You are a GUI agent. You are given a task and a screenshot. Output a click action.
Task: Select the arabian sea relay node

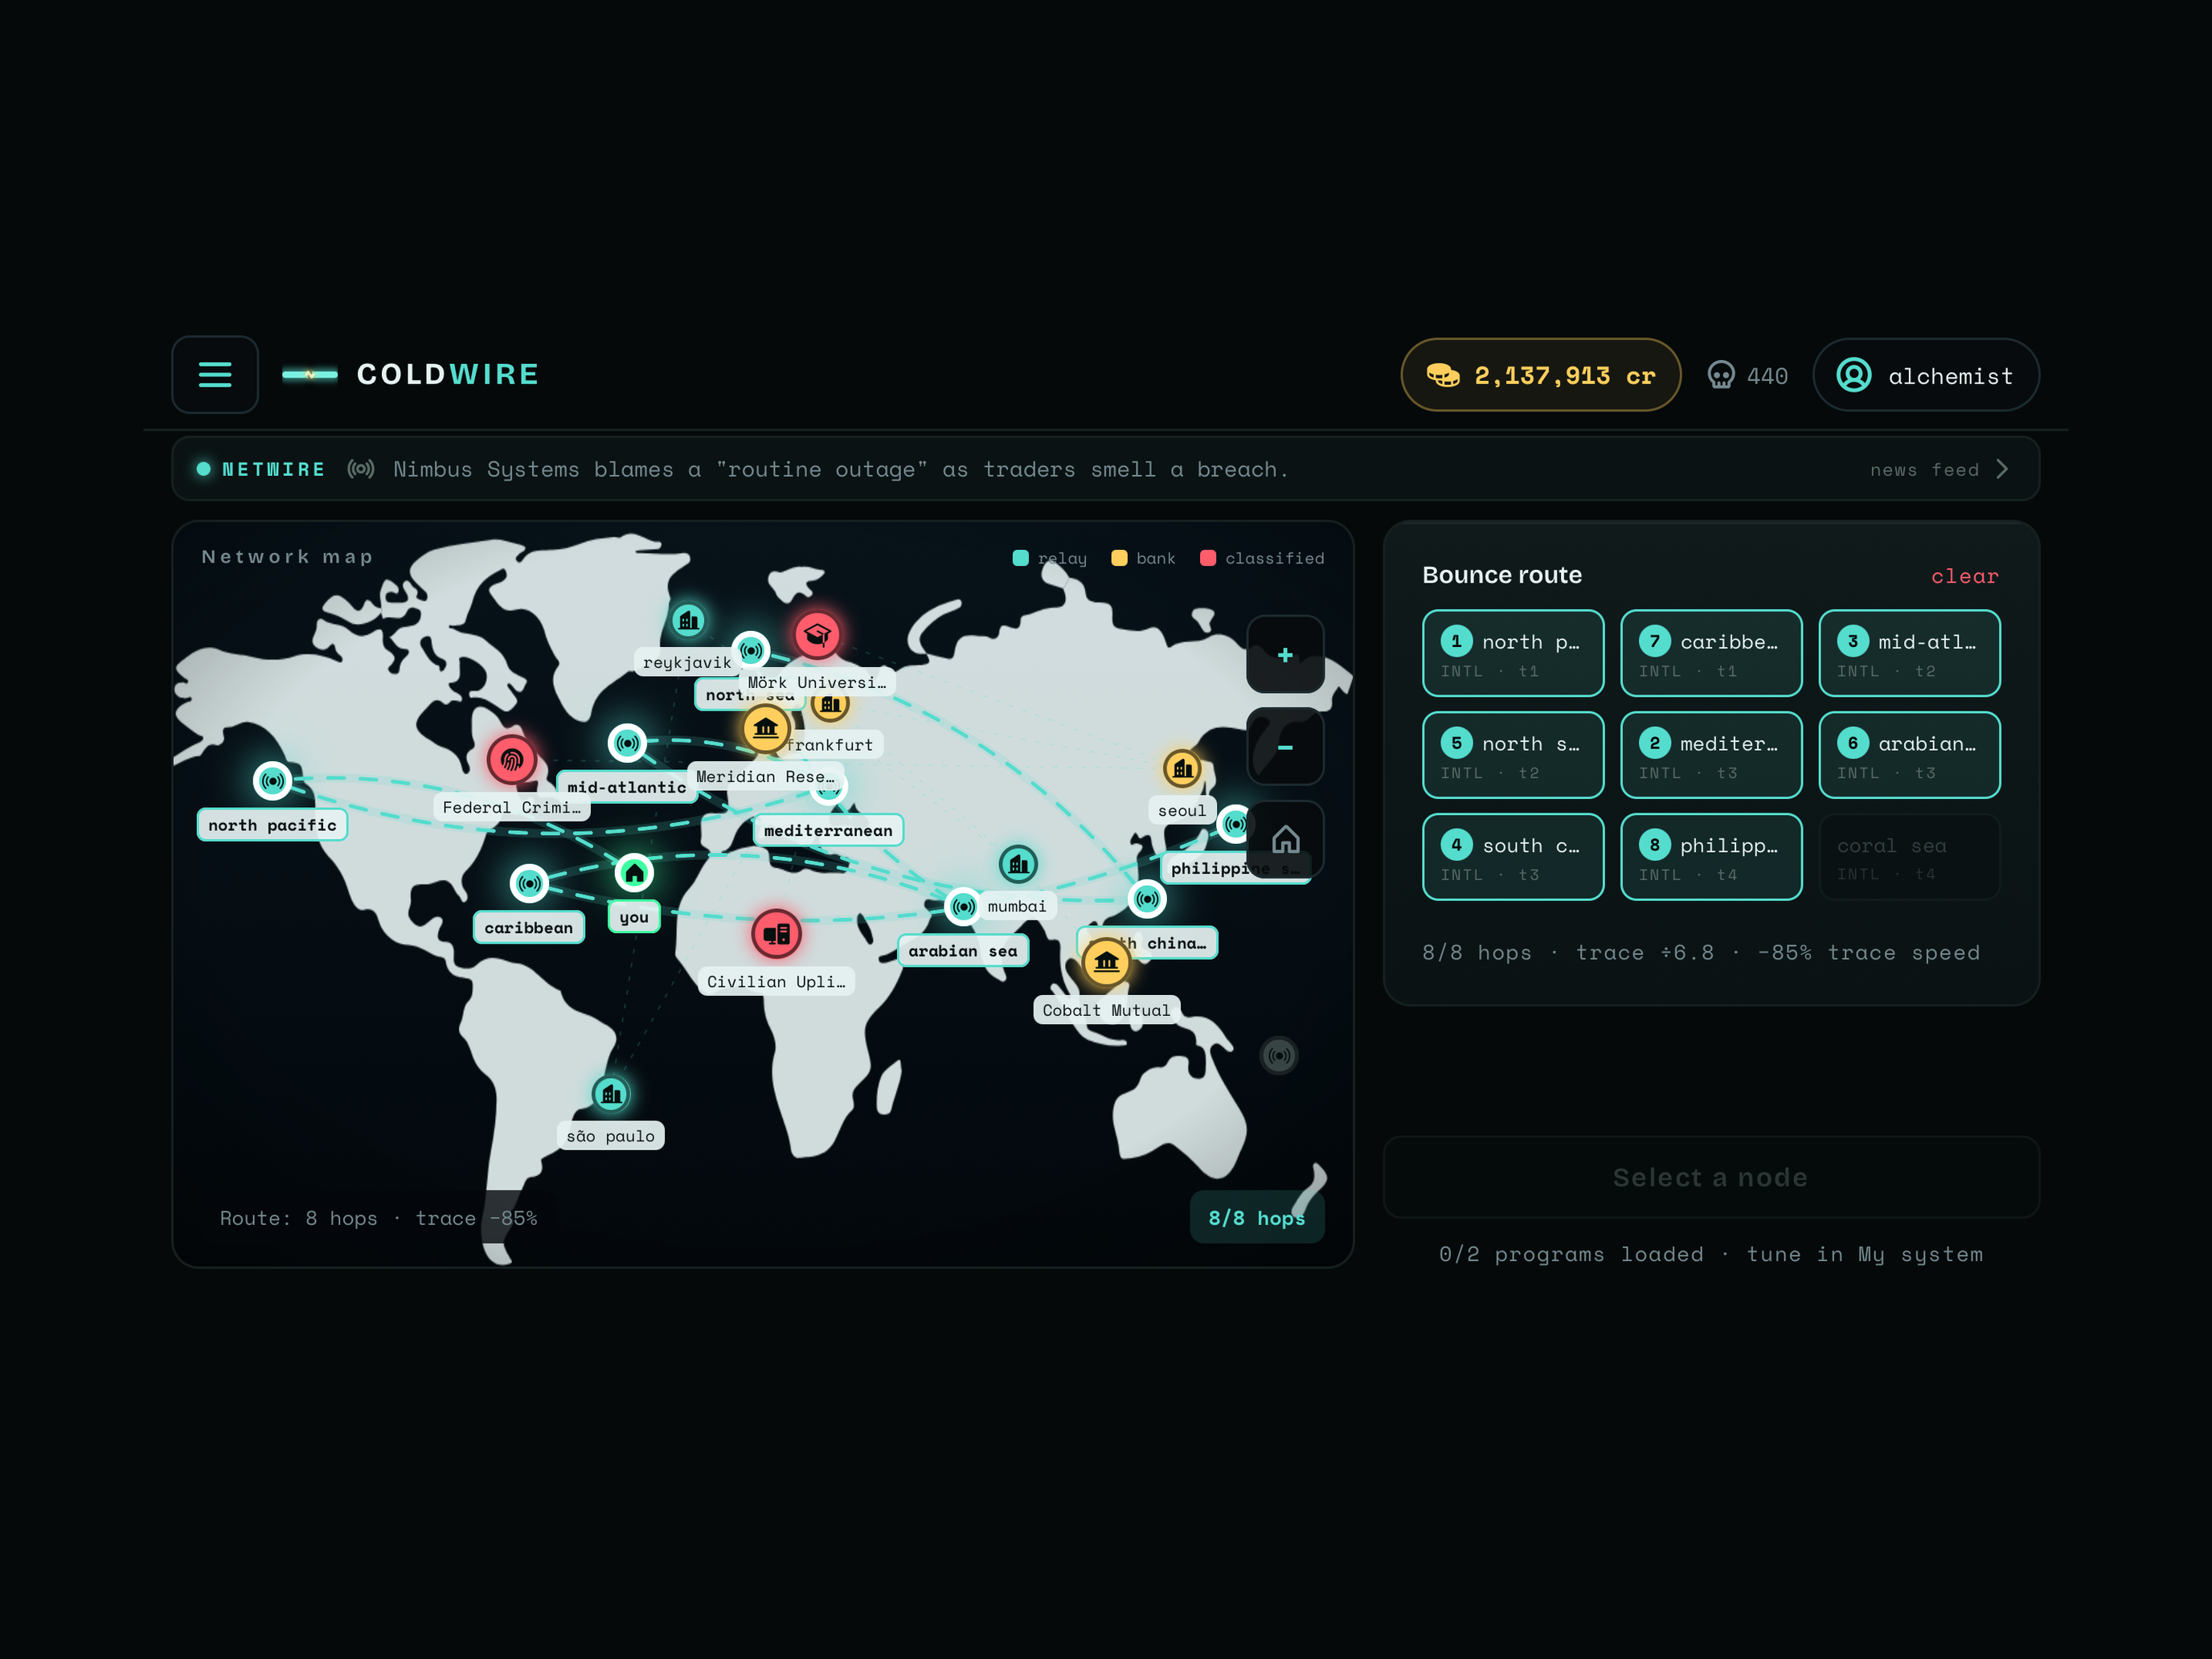963,907
